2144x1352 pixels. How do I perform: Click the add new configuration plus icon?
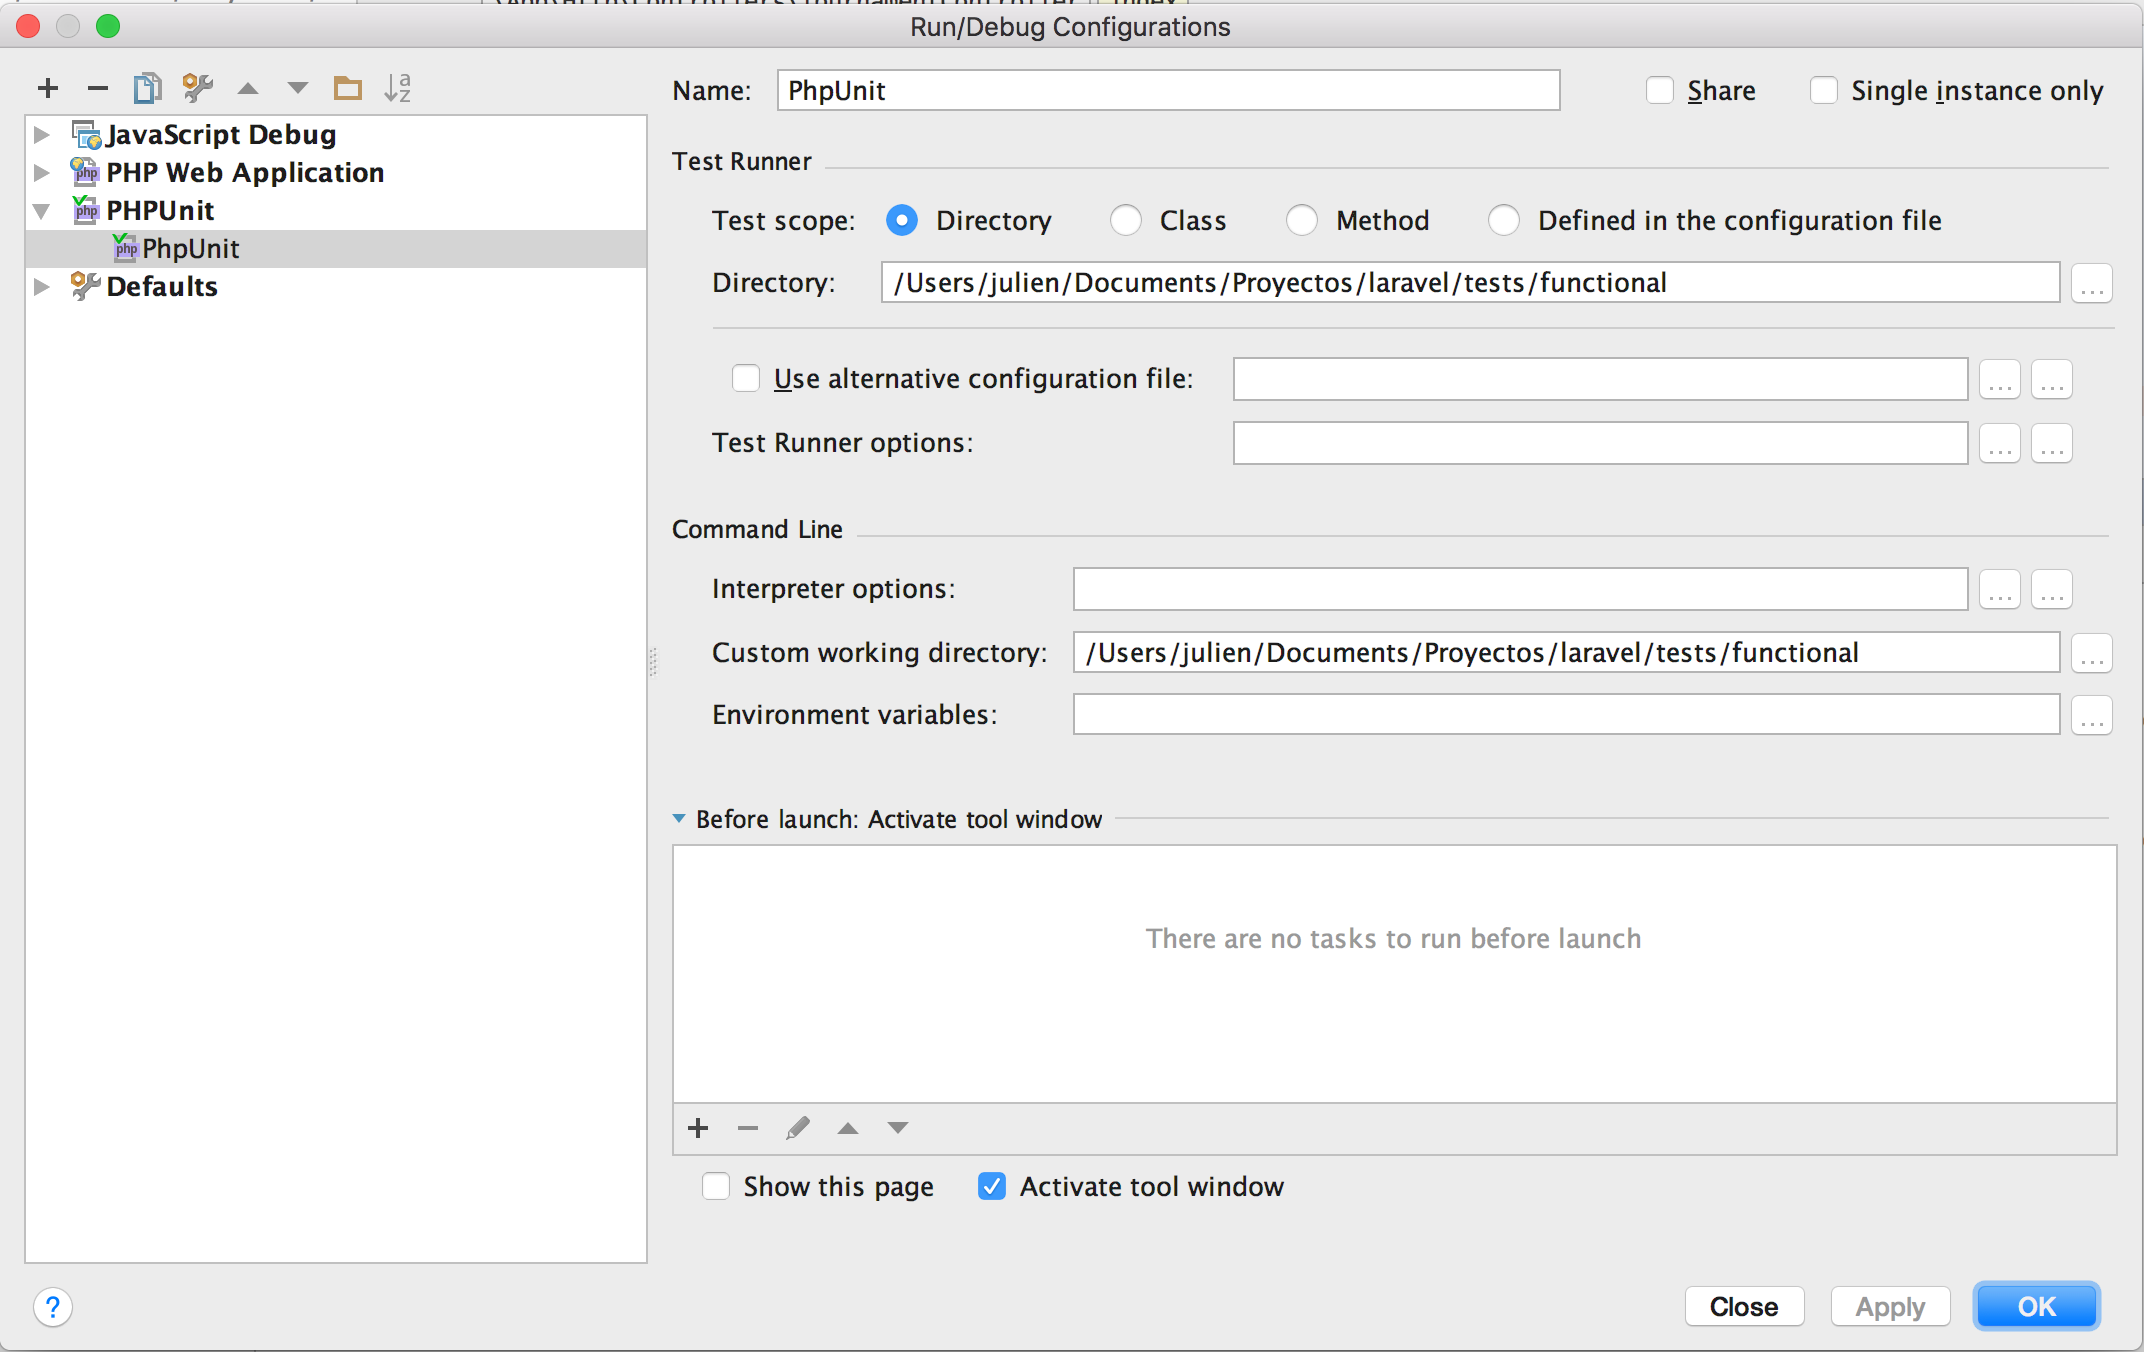[47, 89]
